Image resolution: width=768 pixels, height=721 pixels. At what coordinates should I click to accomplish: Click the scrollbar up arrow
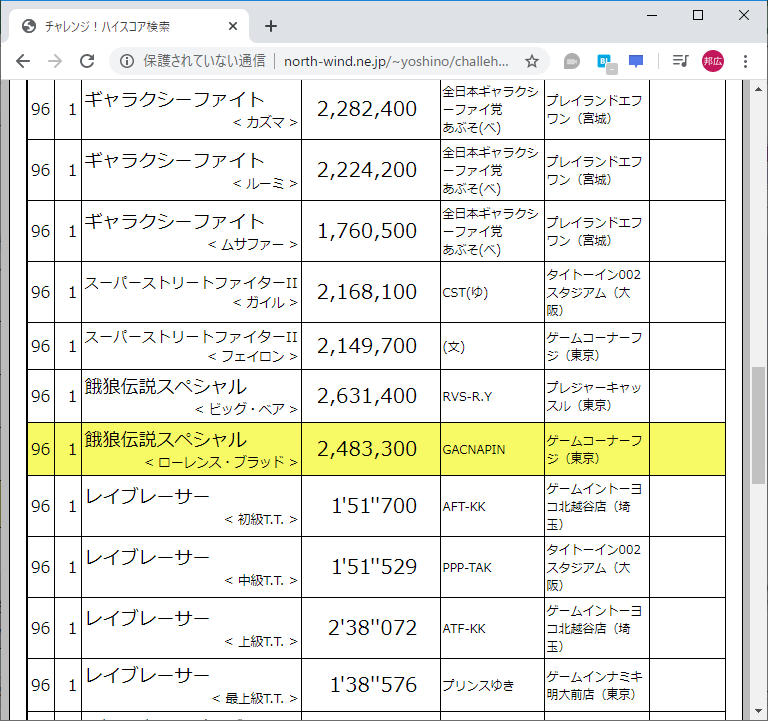pos(758,89)
